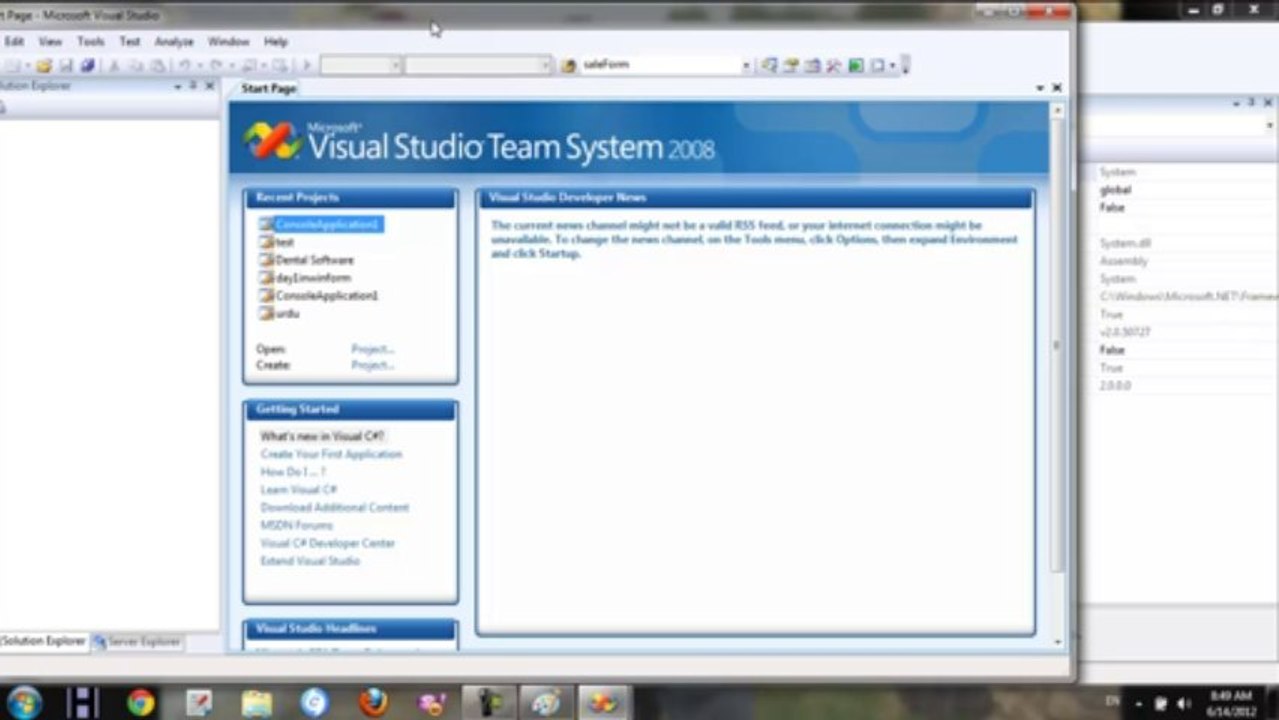Screen dimensions: 1279x720
Task: Open the Other Windows icon dropdown arrow
Action: 892,66
